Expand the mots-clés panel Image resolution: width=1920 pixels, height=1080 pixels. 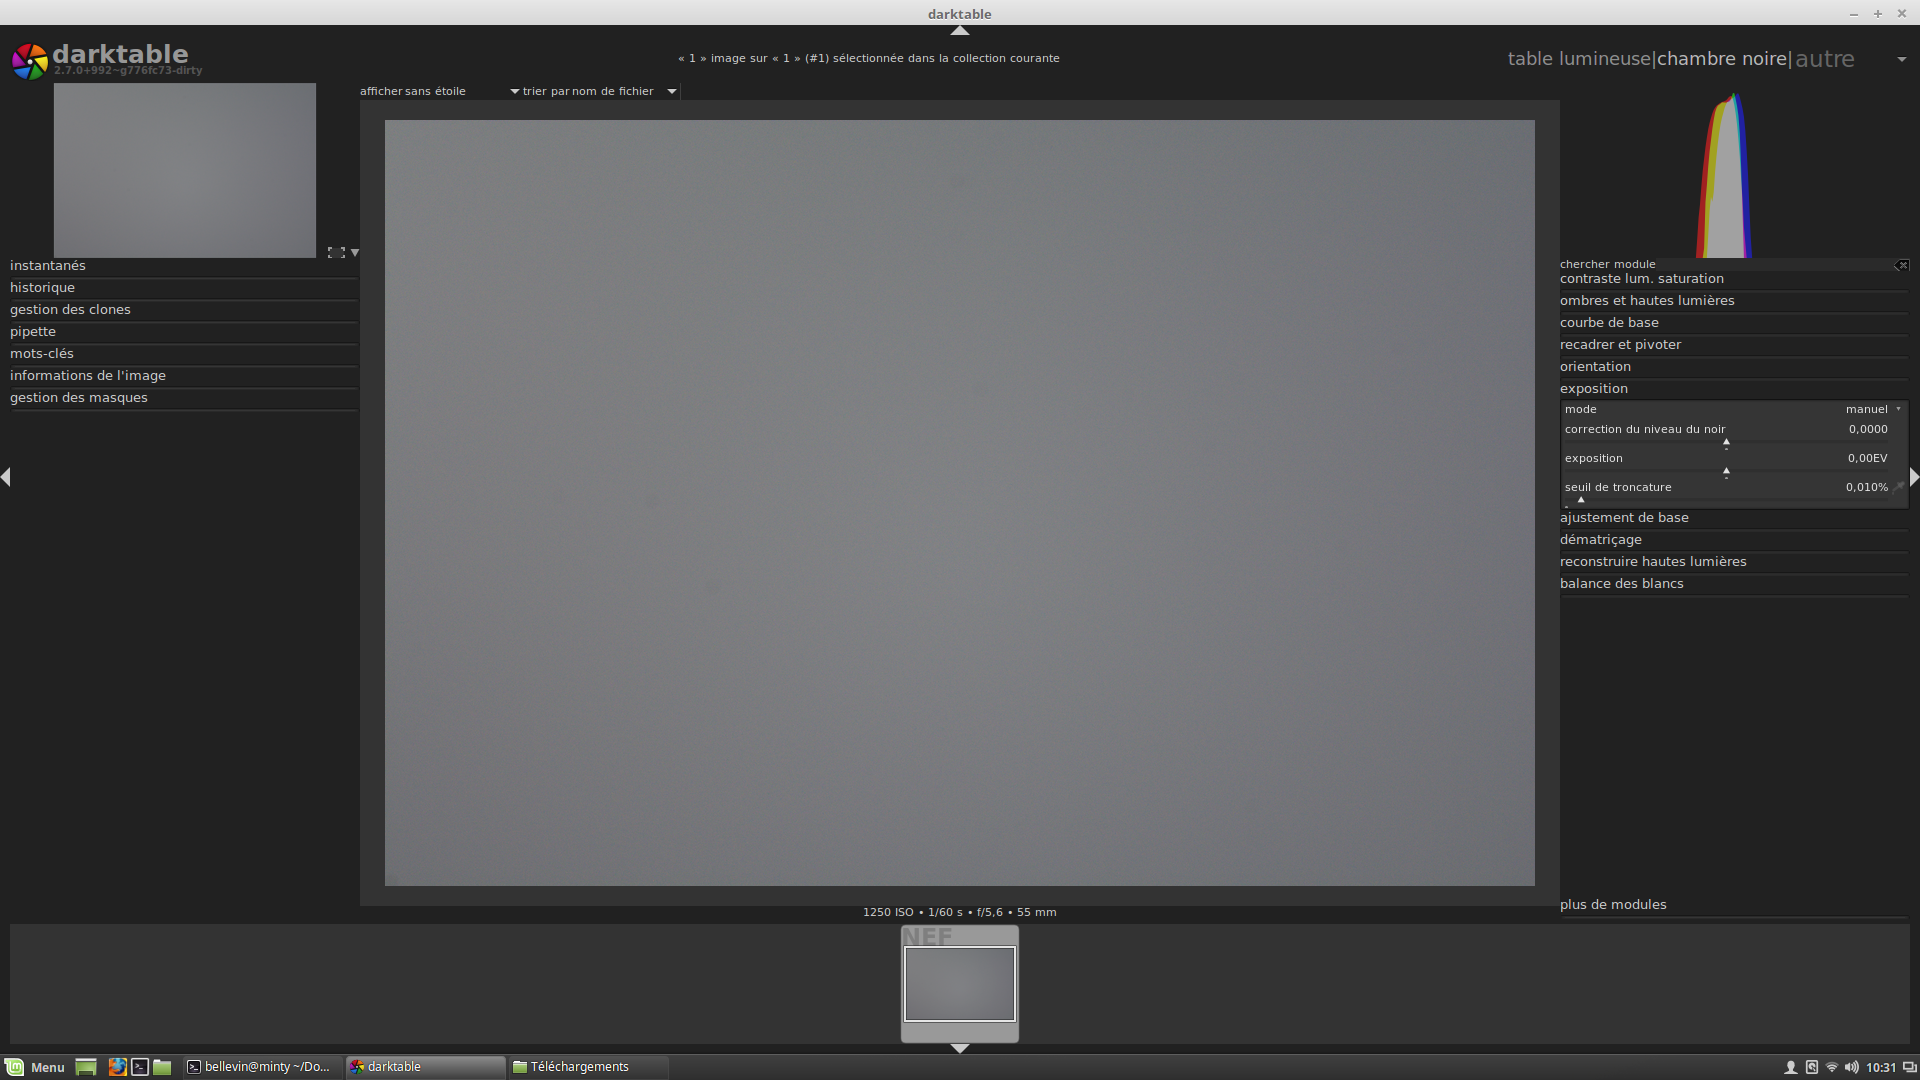(x=183, y=354)
